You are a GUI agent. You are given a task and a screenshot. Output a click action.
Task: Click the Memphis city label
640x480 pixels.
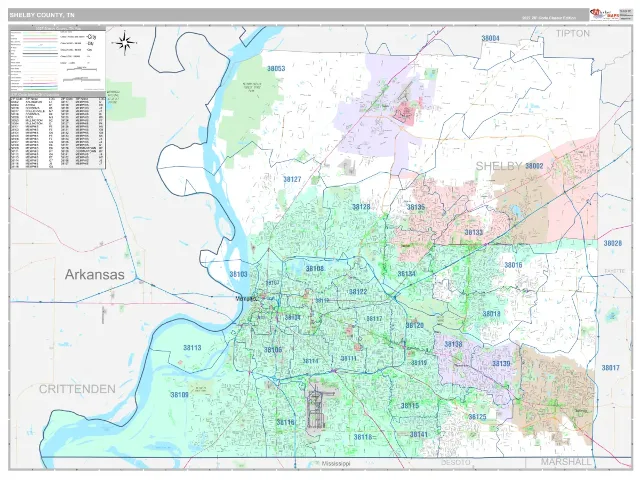coord(246,299)
